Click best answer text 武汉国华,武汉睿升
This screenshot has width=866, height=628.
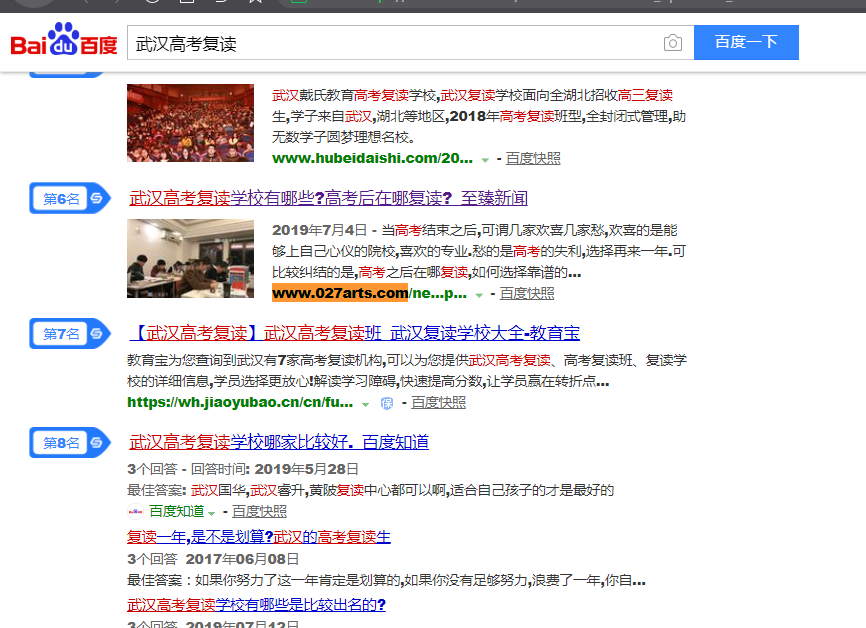[249, 490]
